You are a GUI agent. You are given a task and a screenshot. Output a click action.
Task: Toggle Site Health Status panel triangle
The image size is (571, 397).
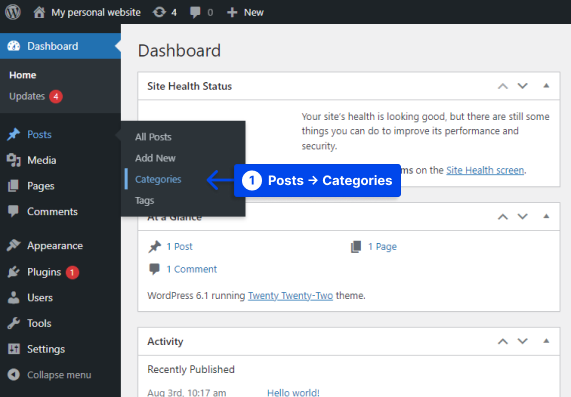point(546,86)
